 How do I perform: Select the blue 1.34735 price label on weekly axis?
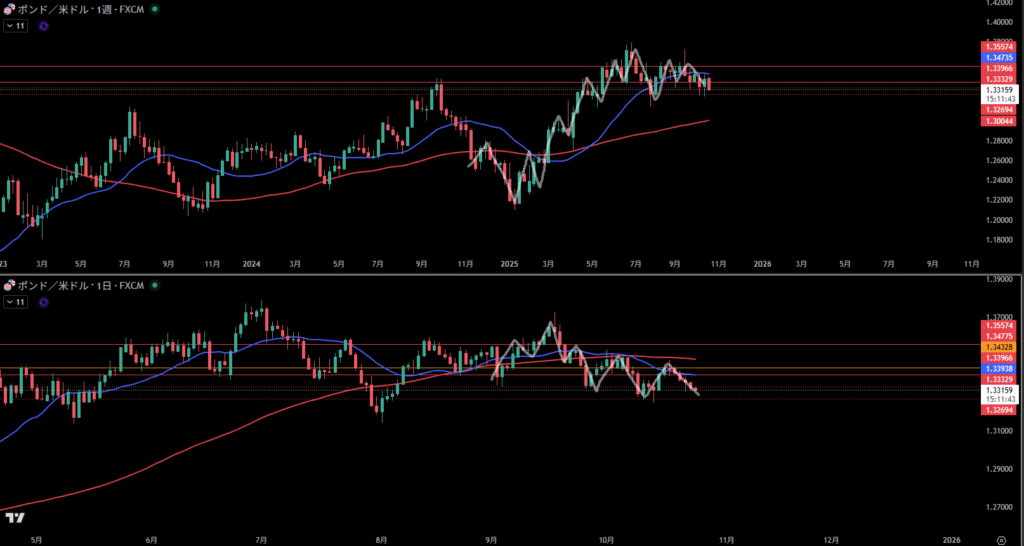[1000, 58]
